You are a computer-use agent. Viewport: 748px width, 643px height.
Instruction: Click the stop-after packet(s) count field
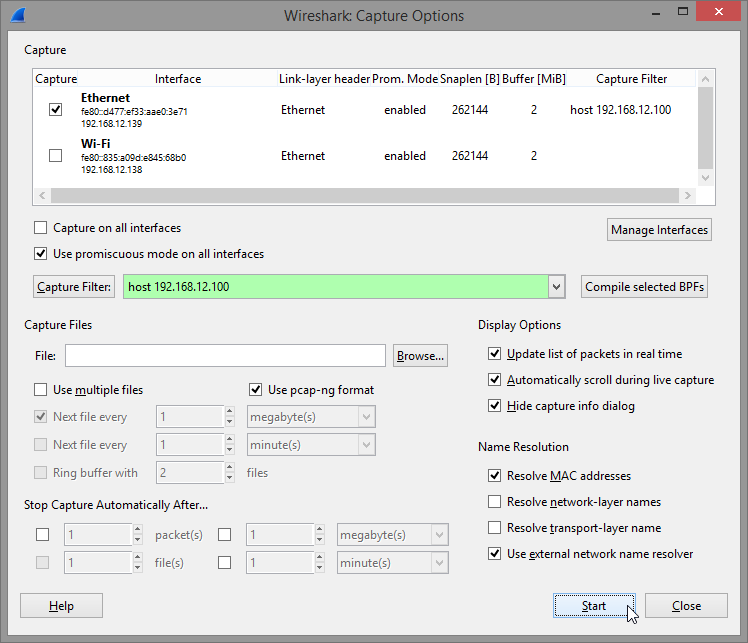point(98,535)
